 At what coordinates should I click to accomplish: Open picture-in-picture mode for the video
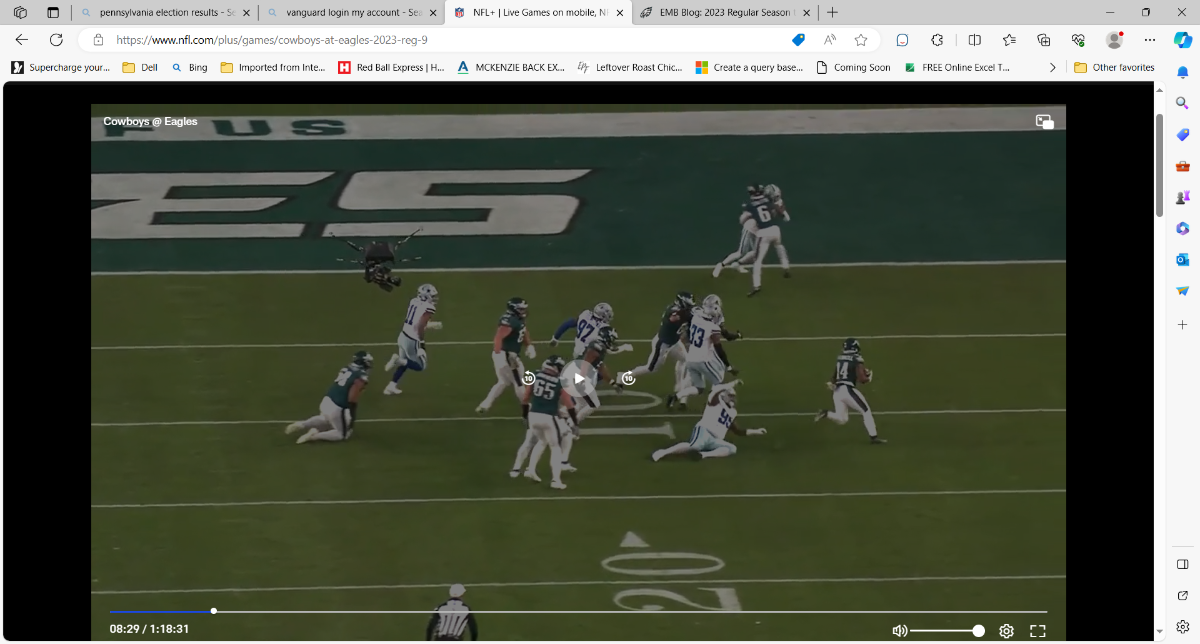tap(1044, 121)
